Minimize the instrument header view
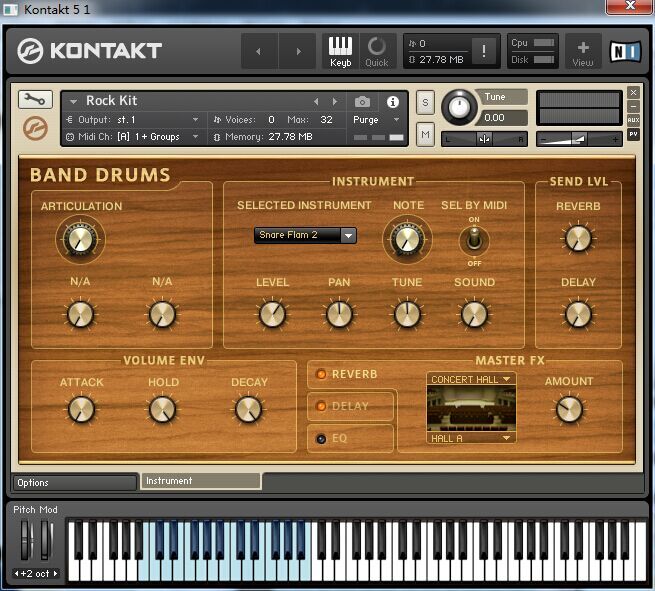The width and height of the screenshot is (655, 591). pyautogui.click(x=633, y=106)
